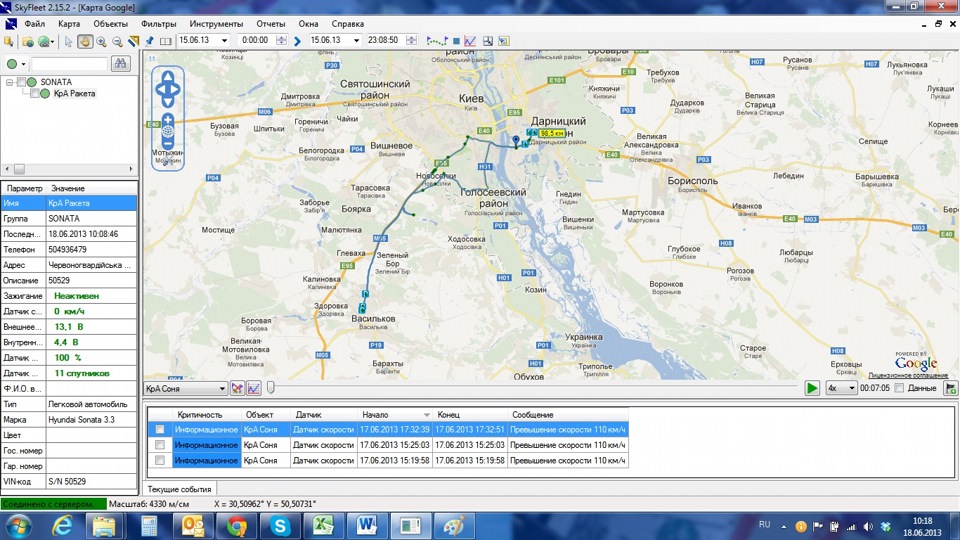Collapse the SONATA tree node
Viewport: 960px width, 540px height.
click(9, 82)
